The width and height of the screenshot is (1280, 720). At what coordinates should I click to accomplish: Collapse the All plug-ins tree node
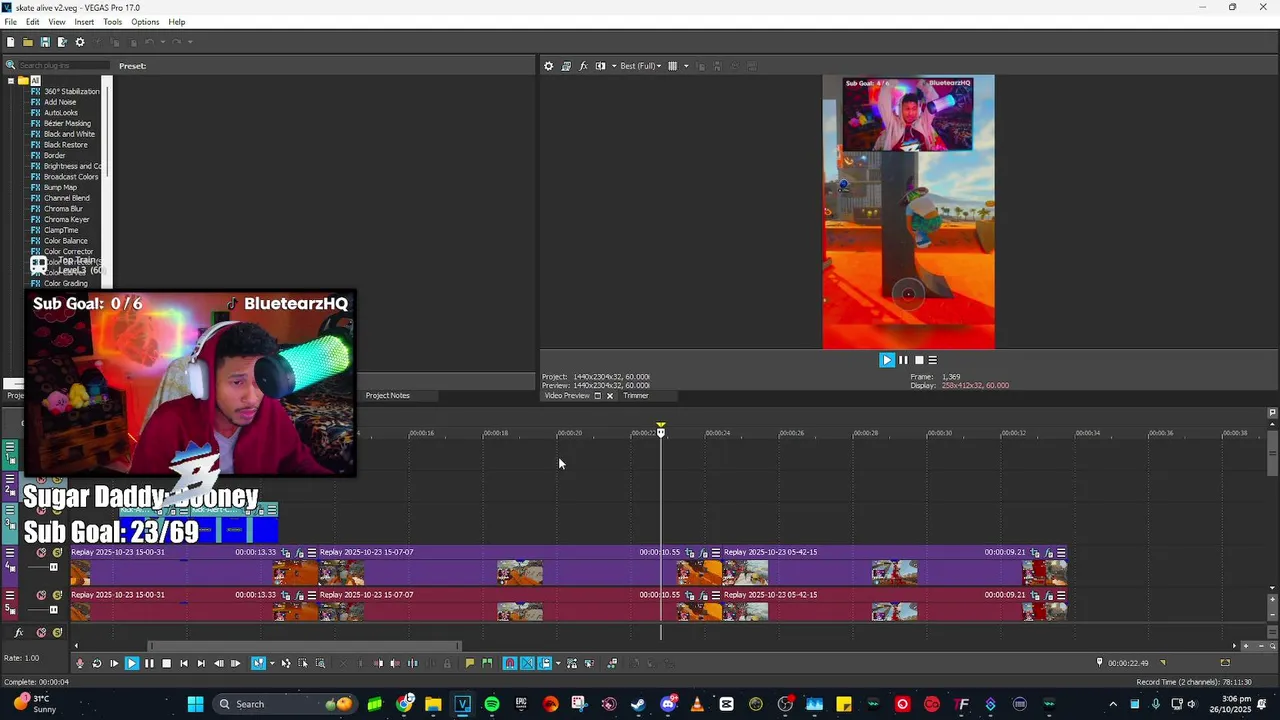(11, 81)
